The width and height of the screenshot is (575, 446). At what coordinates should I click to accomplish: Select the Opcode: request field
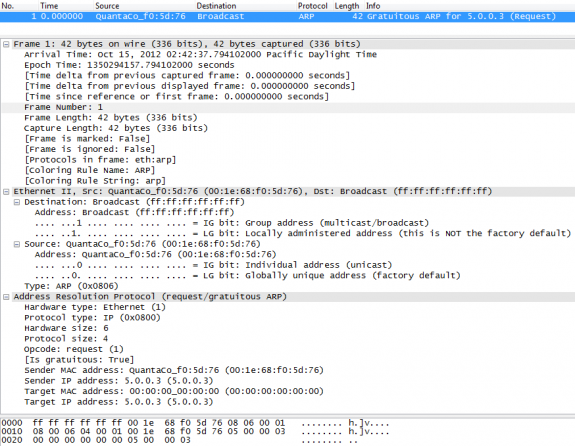(x=74, y=349)
